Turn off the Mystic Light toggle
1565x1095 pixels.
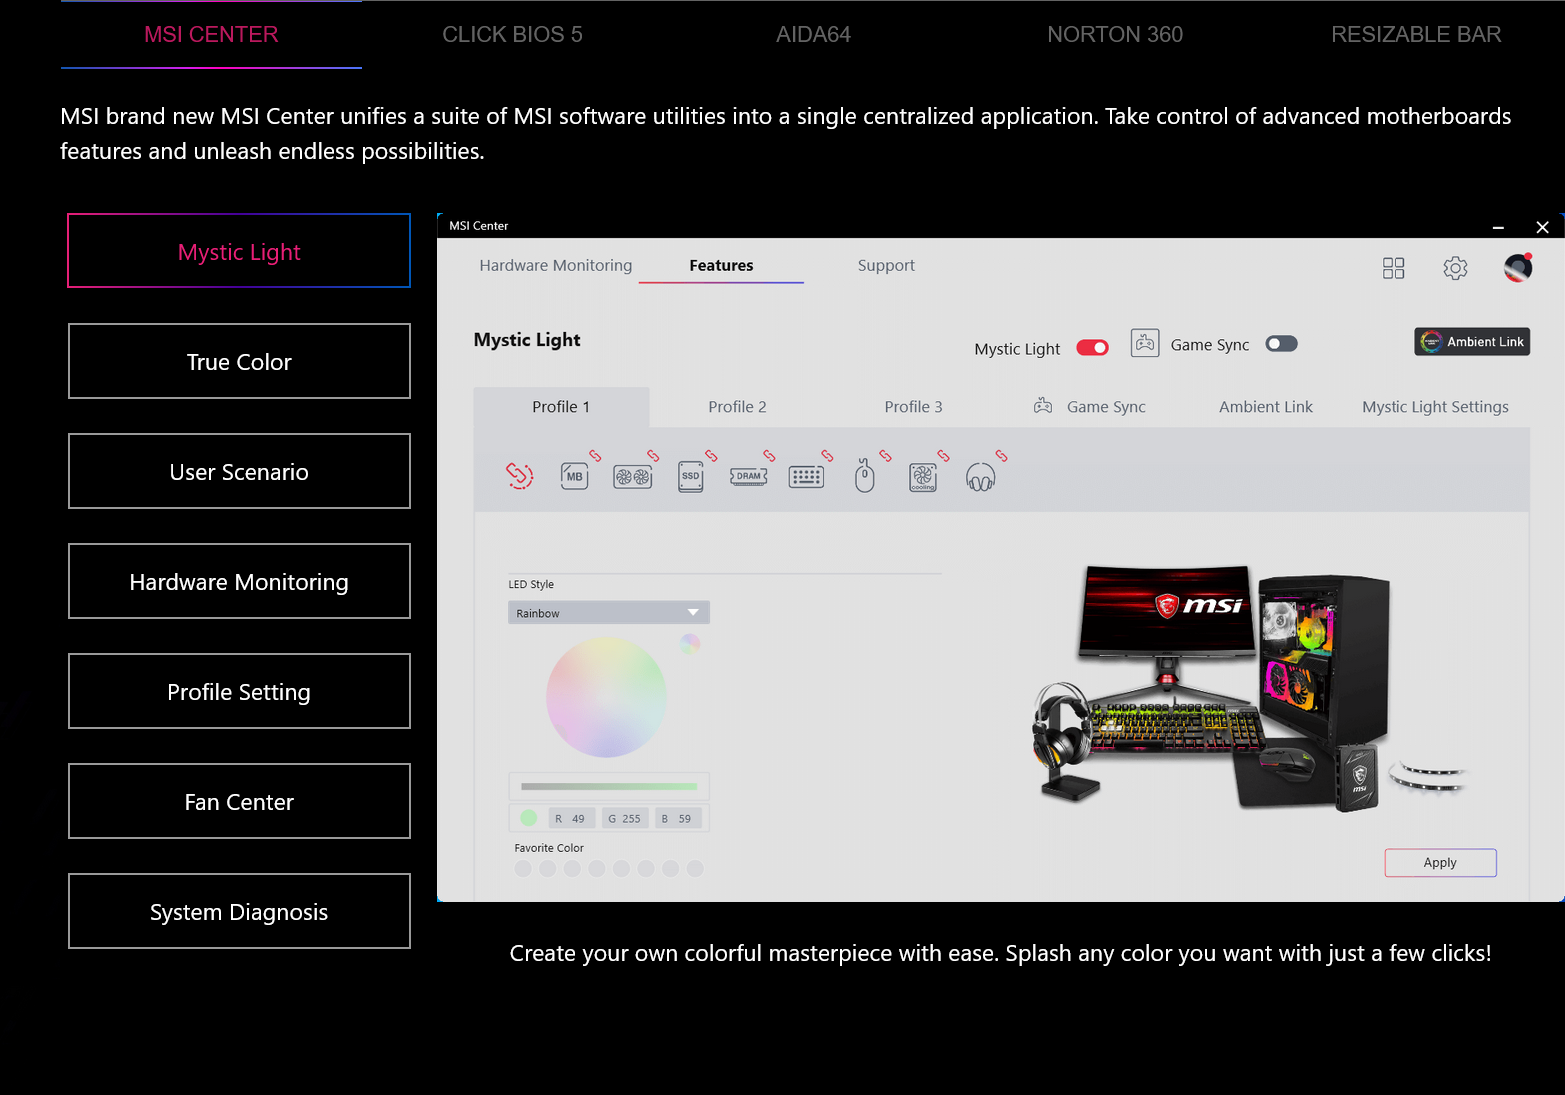pos(1092,348)
